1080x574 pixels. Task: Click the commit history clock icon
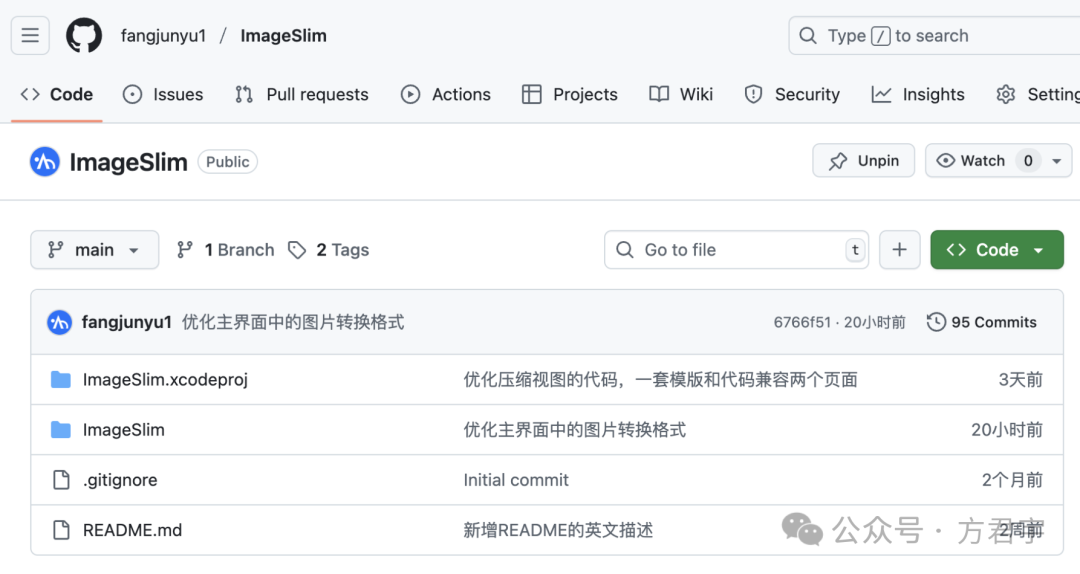tap(936, 322)
